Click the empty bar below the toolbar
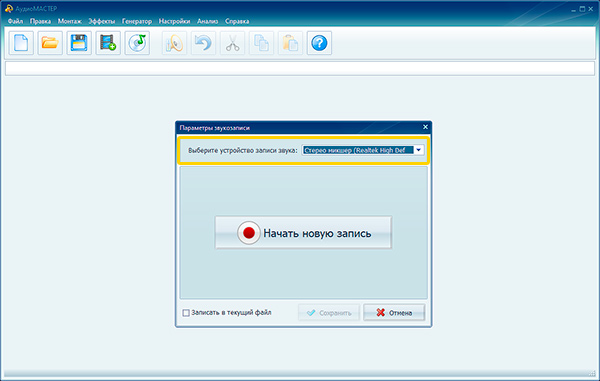Viewport: 600px width, 381px height. [x=300, y=68]
